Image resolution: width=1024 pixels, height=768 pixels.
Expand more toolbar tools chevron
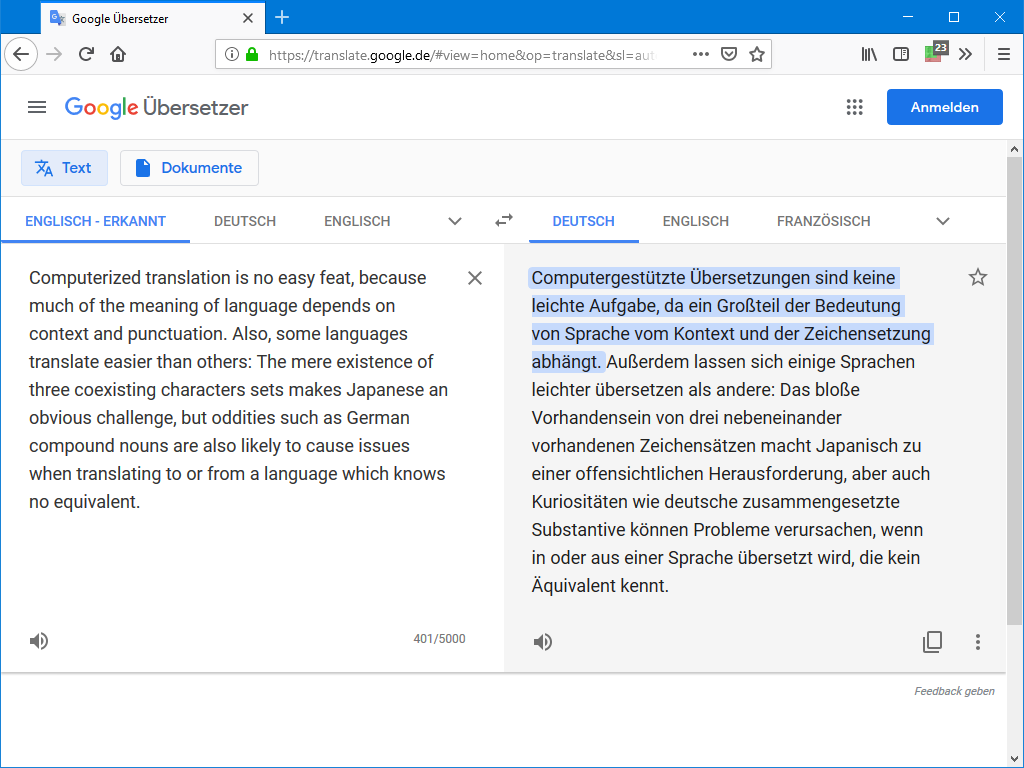(966, 54)
